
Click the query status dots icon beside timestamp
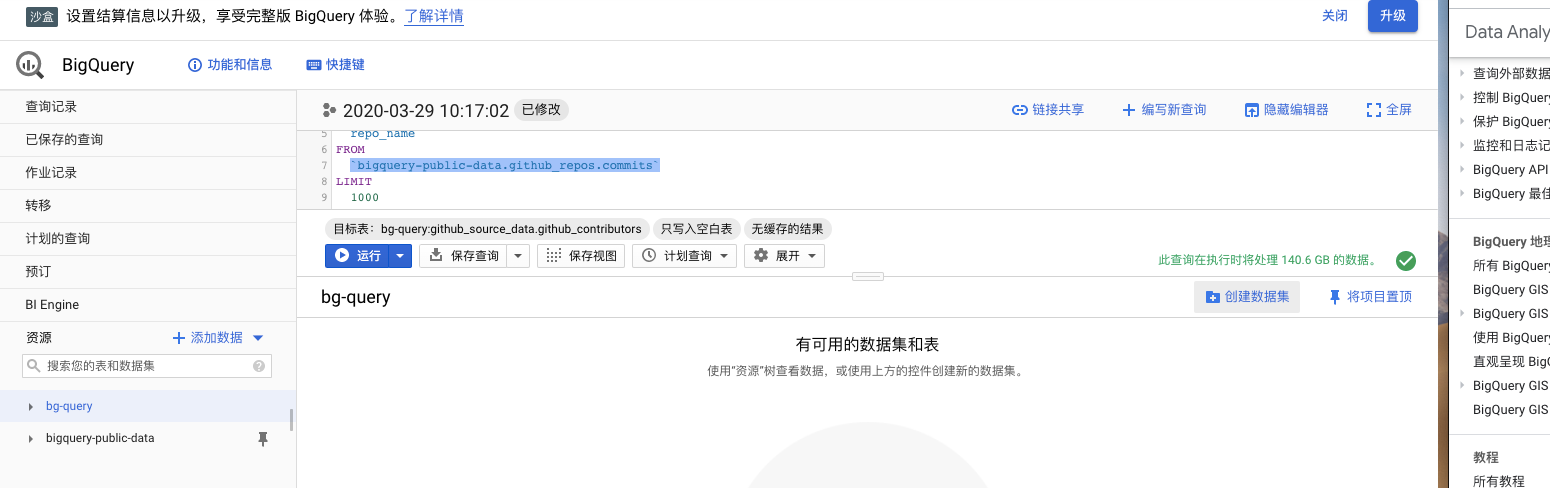pyautogui.click(x=329, y=111)
